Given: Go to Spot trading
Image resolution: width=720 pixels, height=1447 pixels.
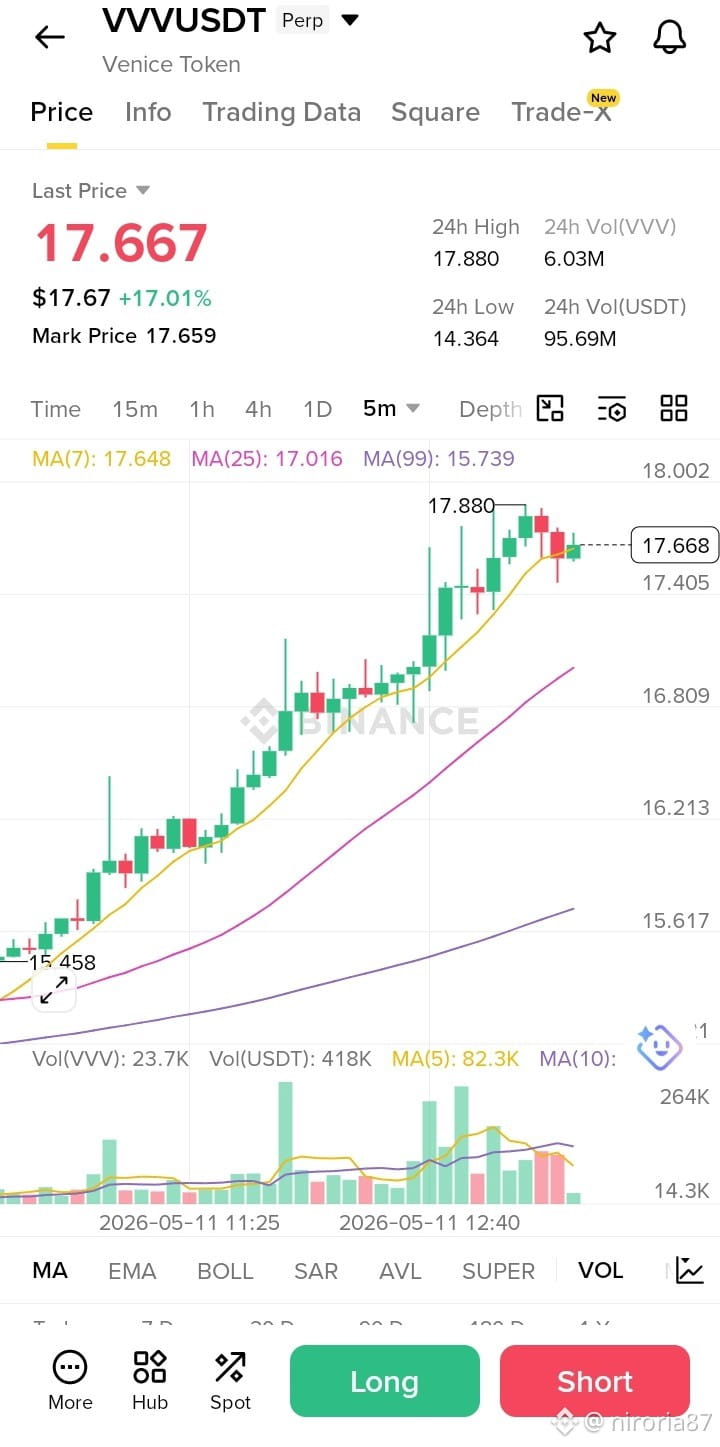Looking at the screenshot, I should pos(230,1381).
